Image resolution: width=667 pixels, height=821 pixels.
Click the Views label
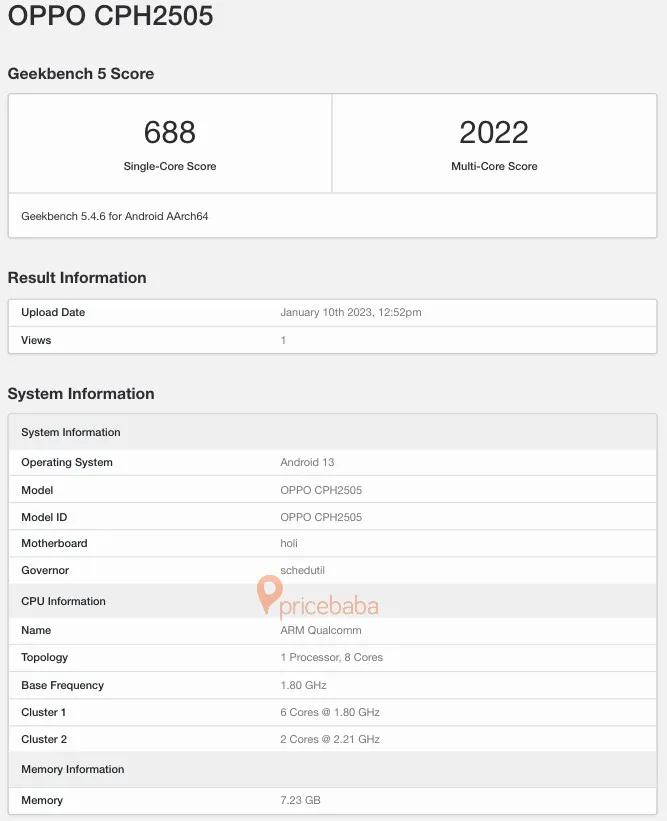tap(36, 340)
